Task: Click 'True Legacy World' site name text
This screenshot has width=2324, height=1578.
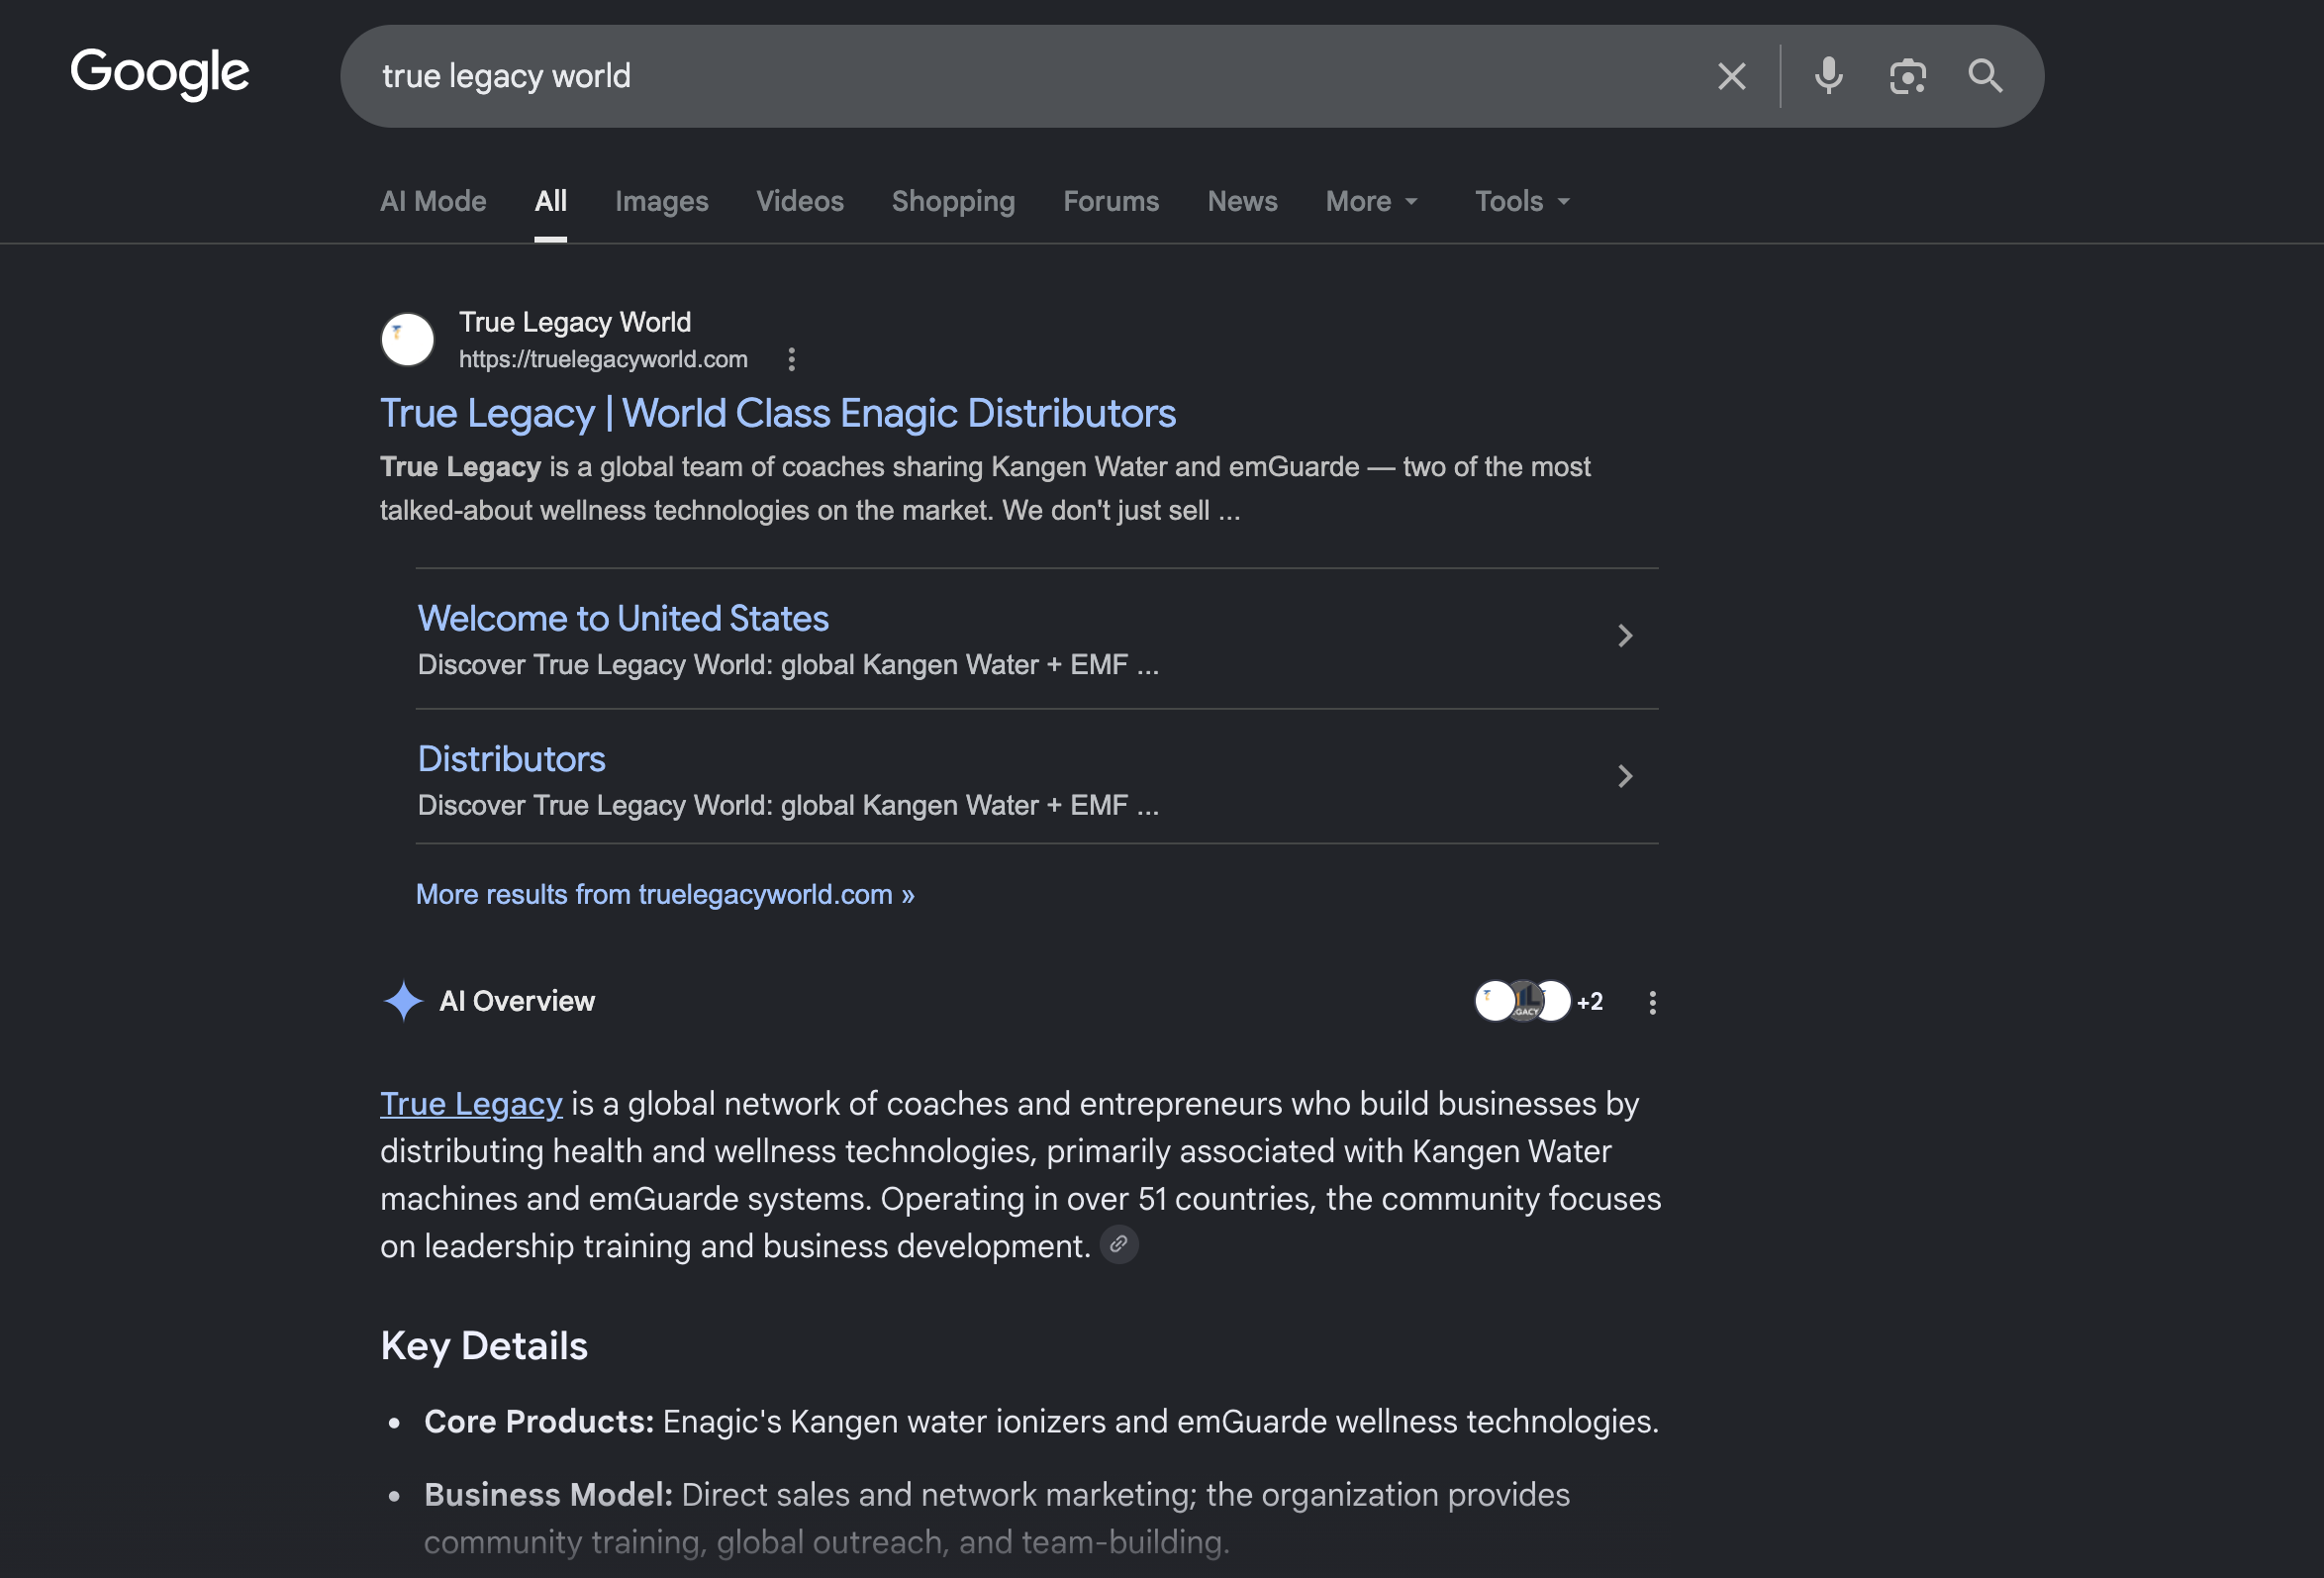Action: 575,322
